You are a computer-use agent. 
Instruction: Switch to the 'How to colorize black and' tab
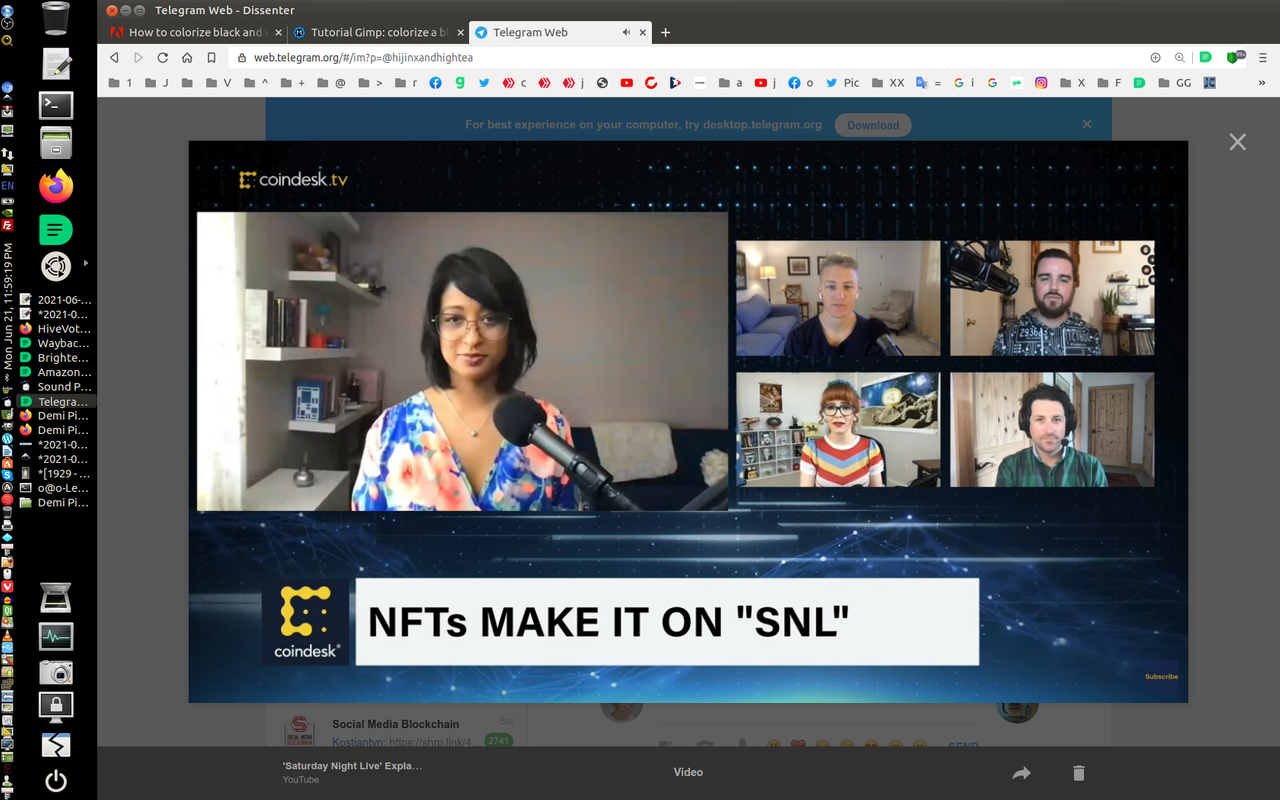click(196, 32)
